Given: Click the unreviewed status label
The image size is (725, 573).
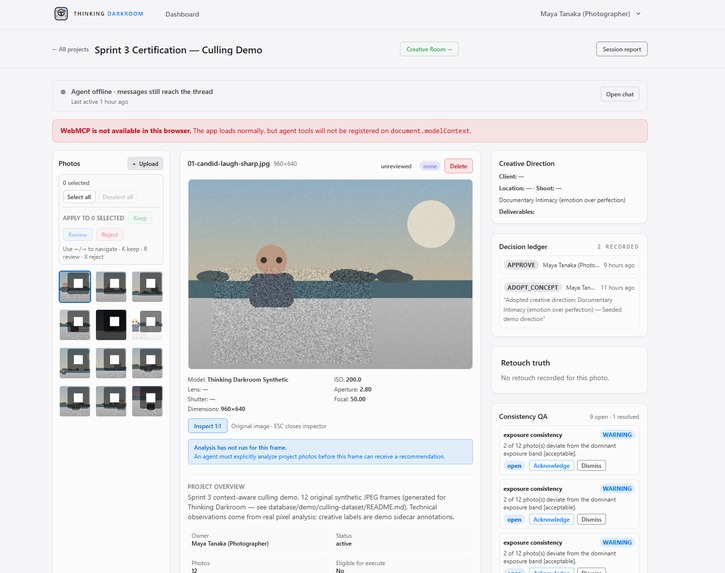Looking at the screenshot, I should [396, 166].
